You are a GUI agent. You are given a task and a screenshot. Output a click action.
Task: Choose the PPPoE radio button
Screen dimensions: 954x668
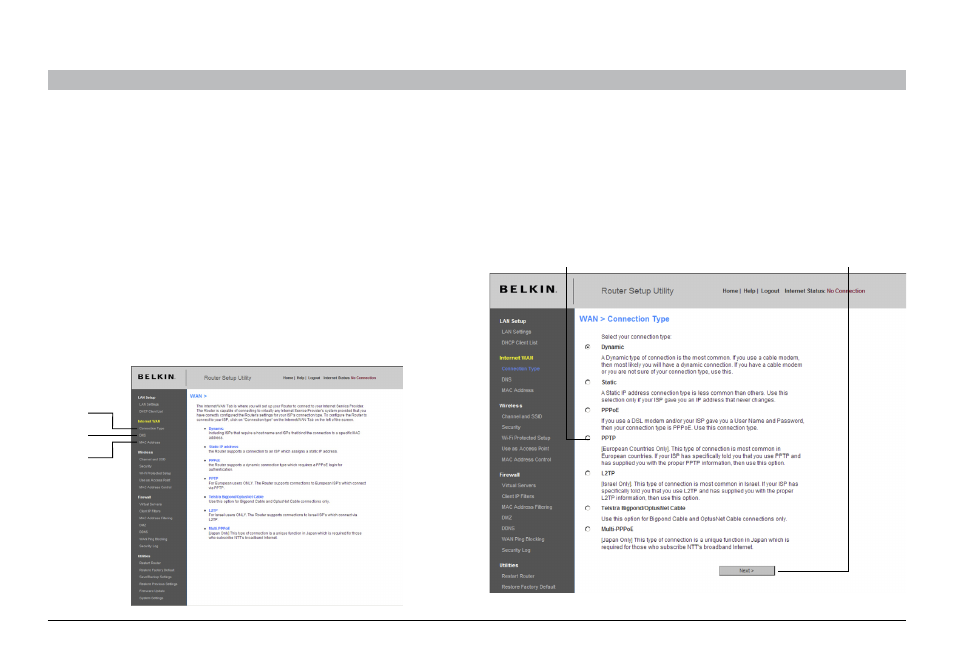point(587,410)
